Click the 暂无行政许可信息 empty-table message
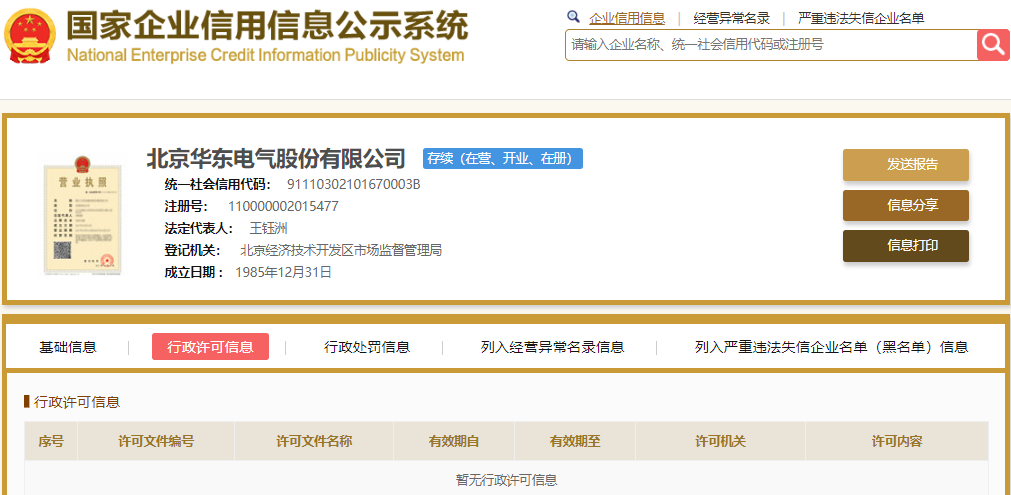 click(506, 480)
